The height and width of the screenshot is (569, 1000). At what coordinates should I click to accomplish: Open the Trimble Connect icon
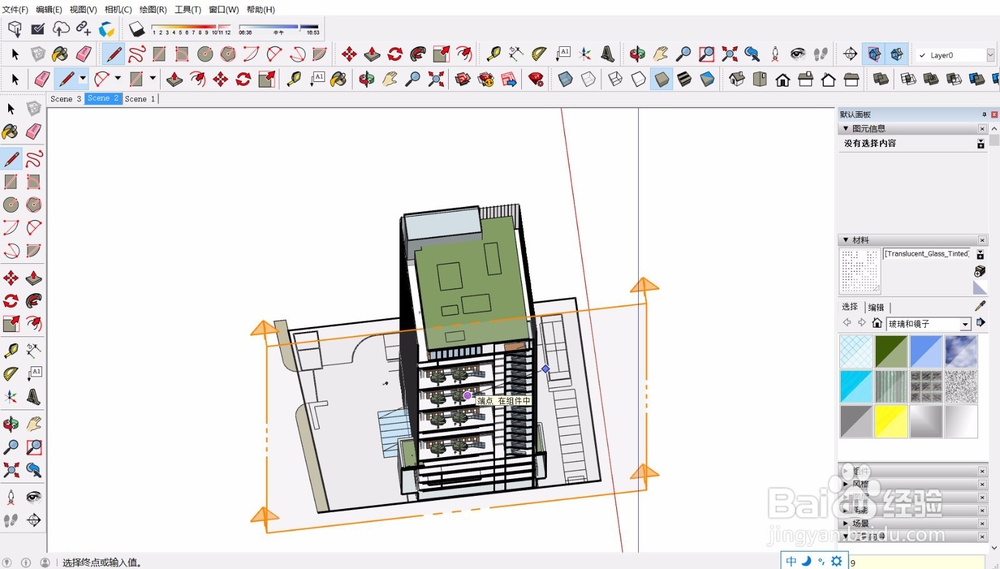[x=107, y=29]
